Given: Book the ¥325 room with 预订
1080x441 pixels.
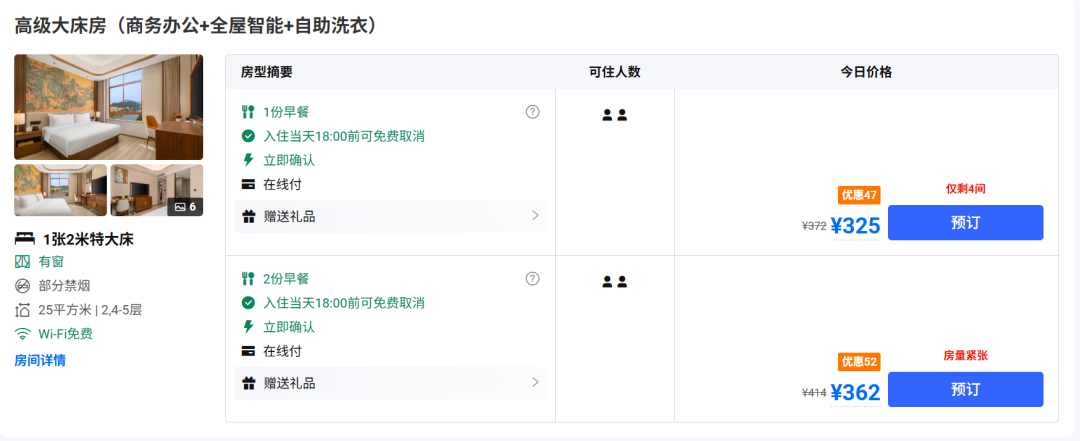Looking at the screenshot, I should click(x=965, y=223).
